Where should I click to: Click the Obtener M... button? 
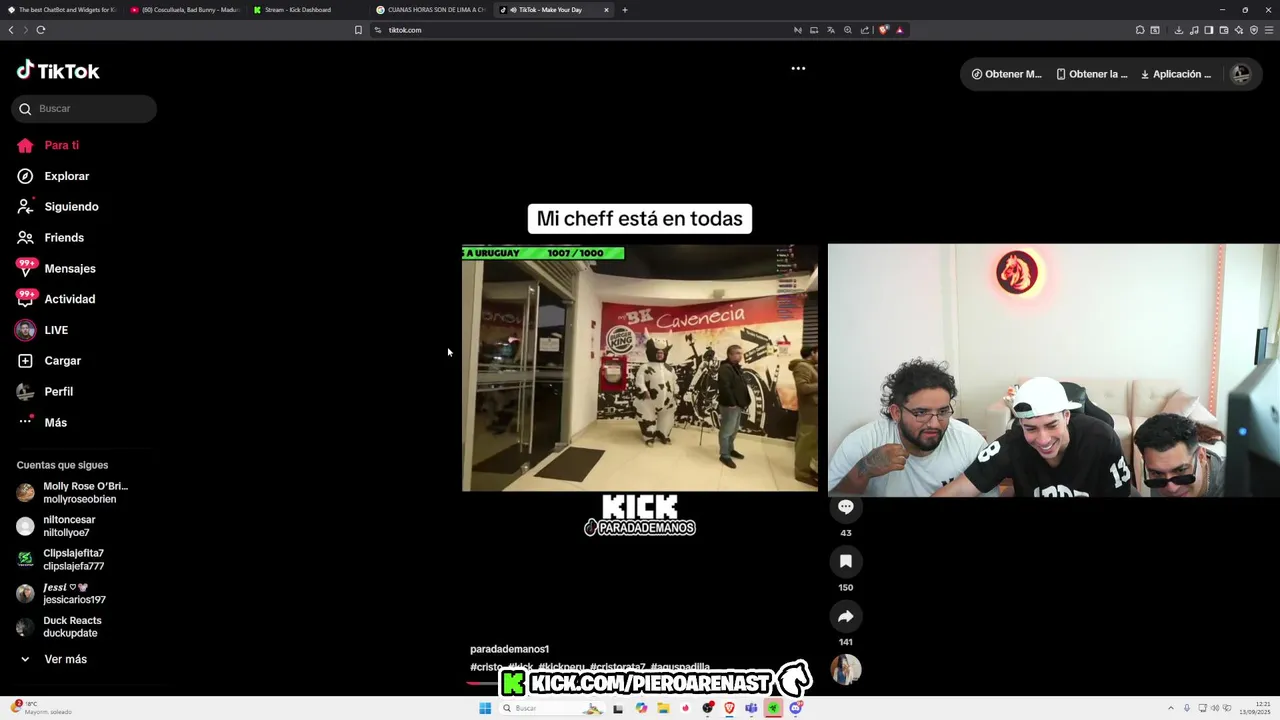click(1007, 74)
